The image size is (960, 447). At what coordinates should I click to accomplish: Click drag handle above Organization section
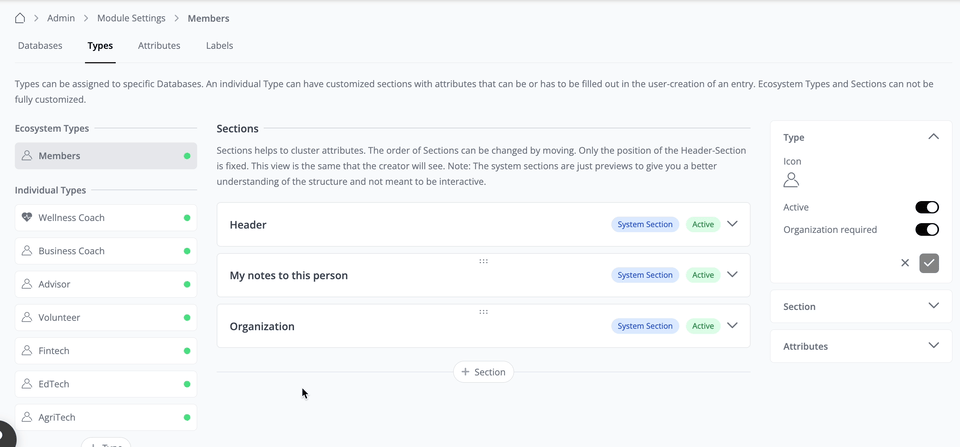pos(483,312)
